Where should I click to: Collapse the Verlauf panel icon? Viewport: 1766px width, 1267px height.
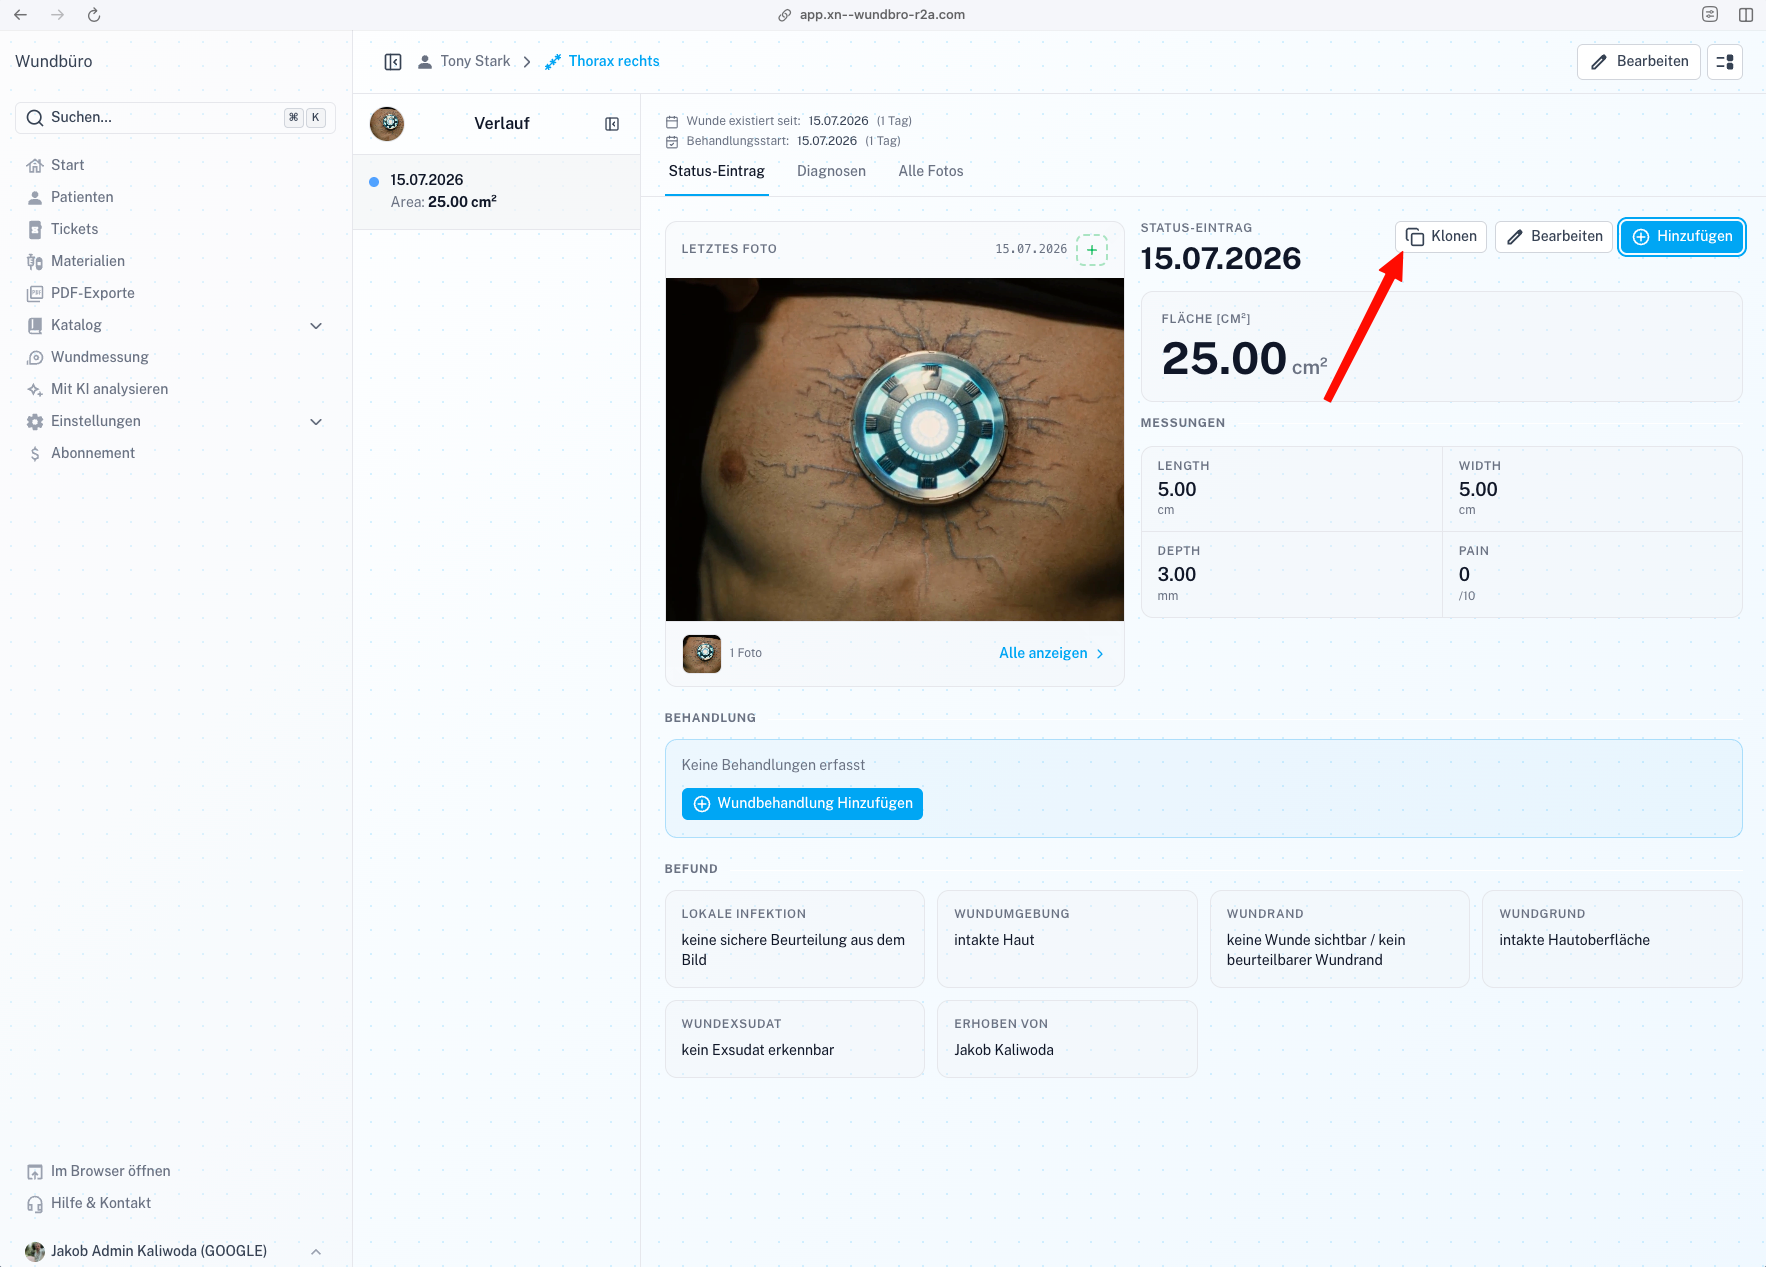point(612,124)
